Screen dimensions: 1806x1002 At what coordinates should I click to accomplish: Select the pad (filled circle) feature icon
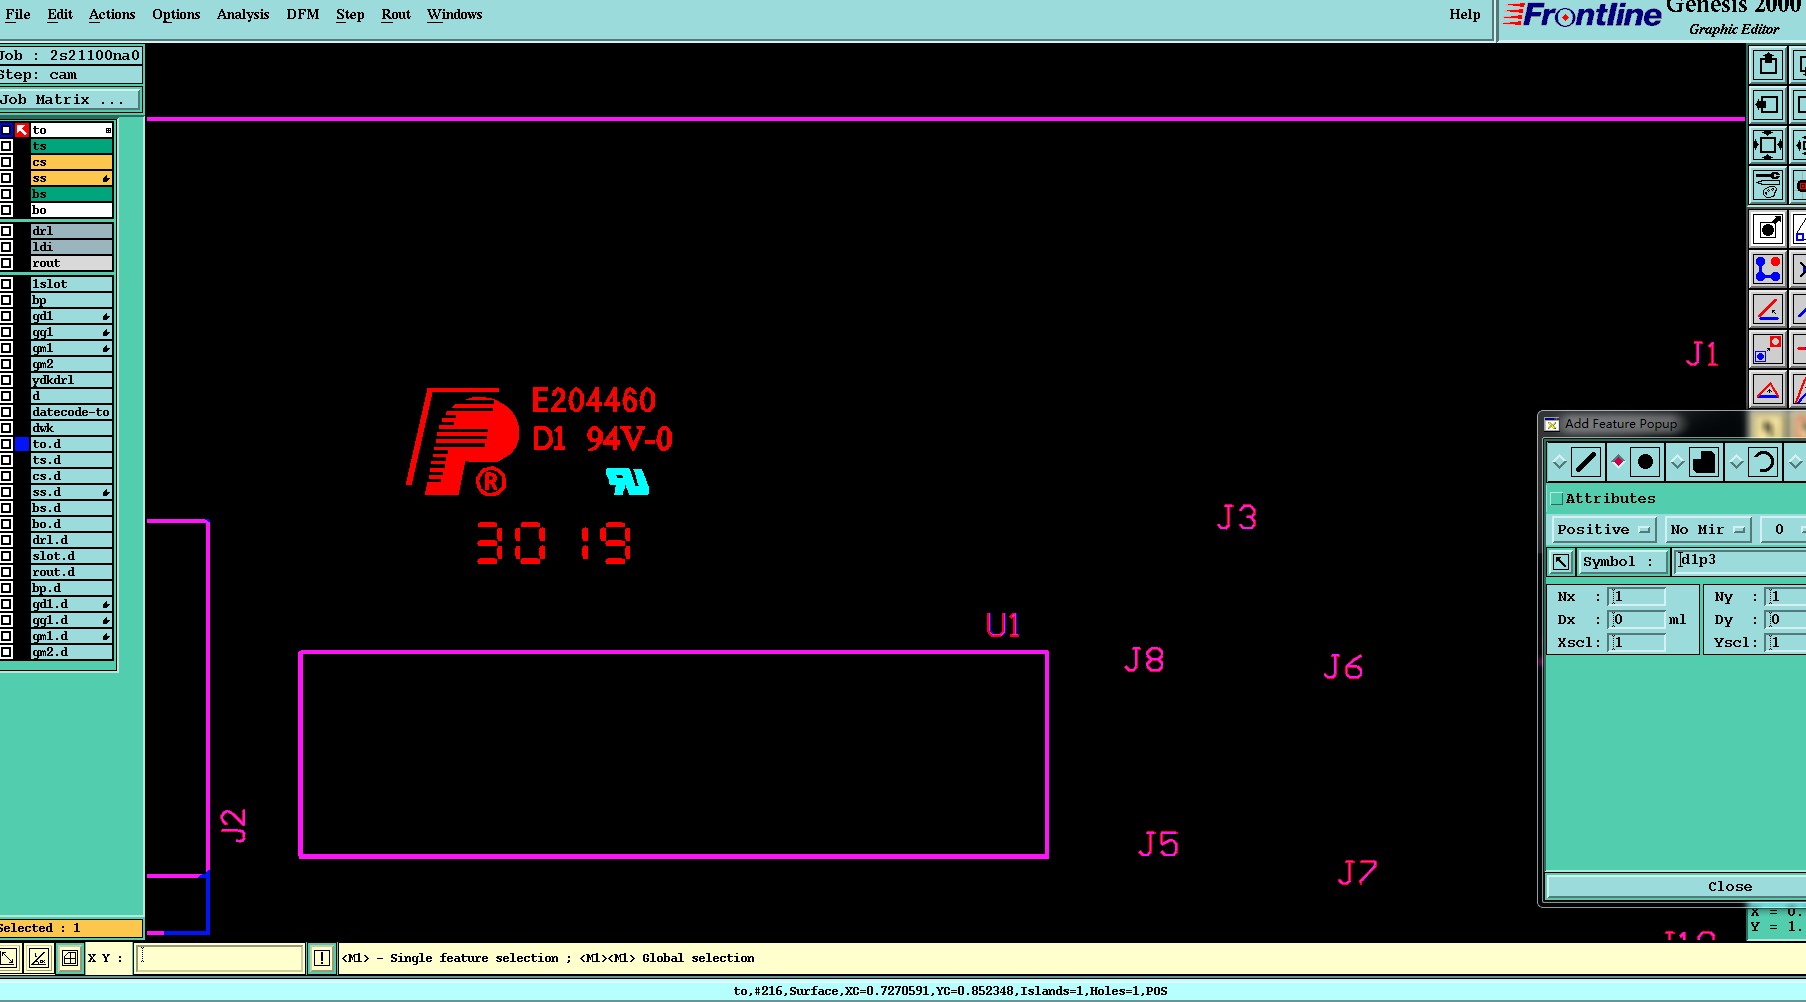(x=1645, y=462)
